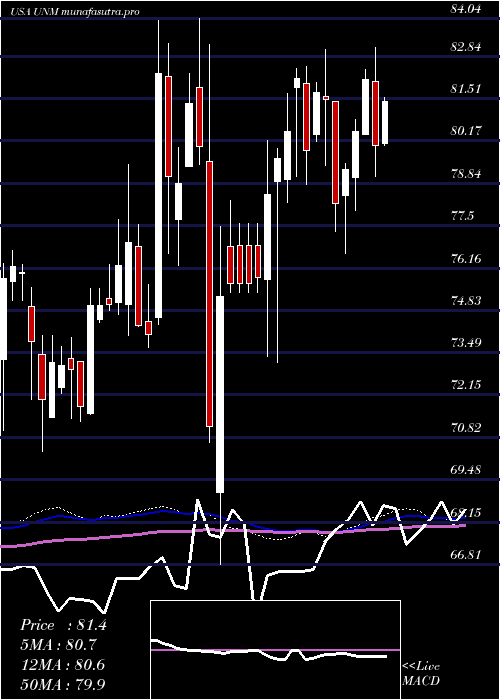
Task: Click the 'USA UNM munafasutra.pro' chart title
Action: coord(75,11)
